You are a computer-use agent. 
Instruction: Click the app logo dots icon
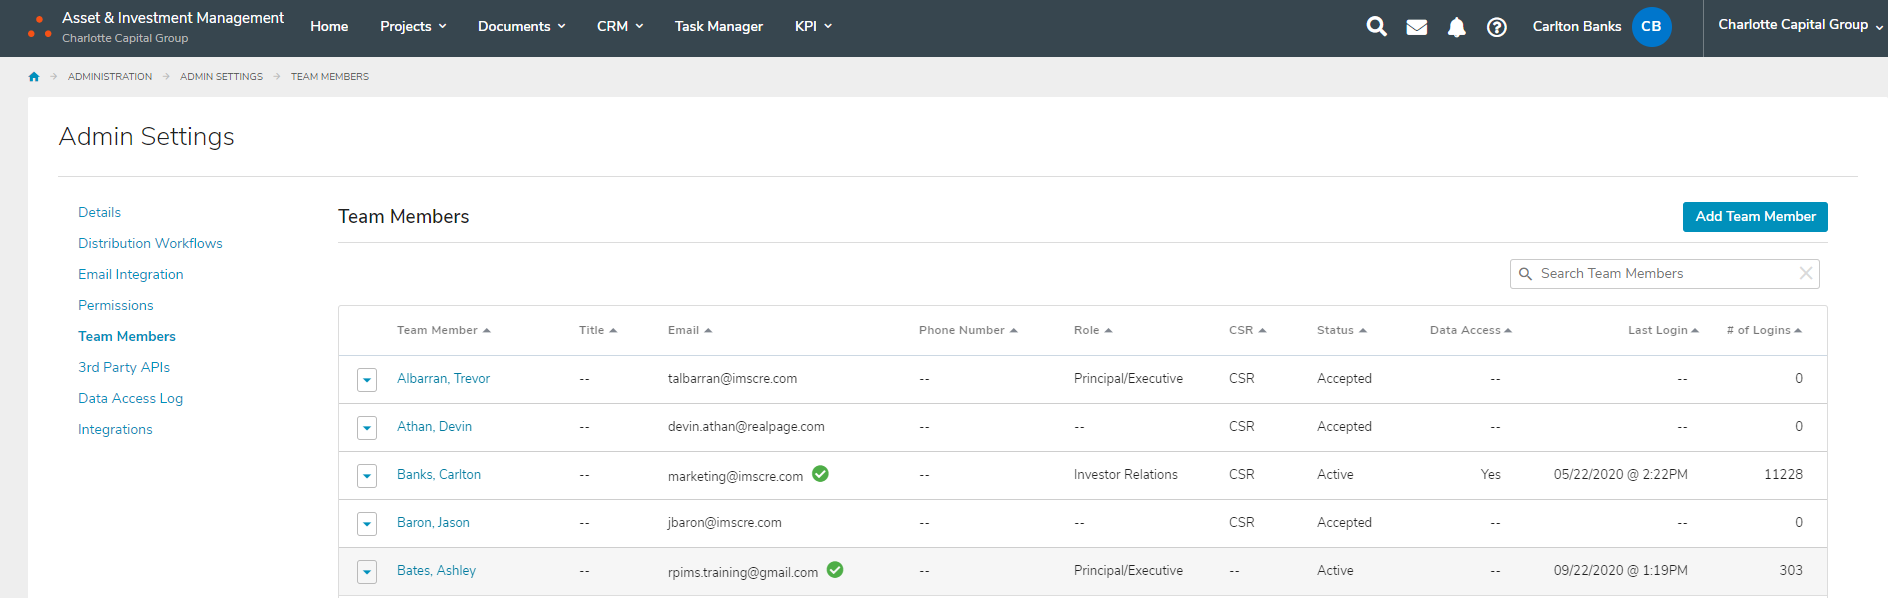point(40,27)
